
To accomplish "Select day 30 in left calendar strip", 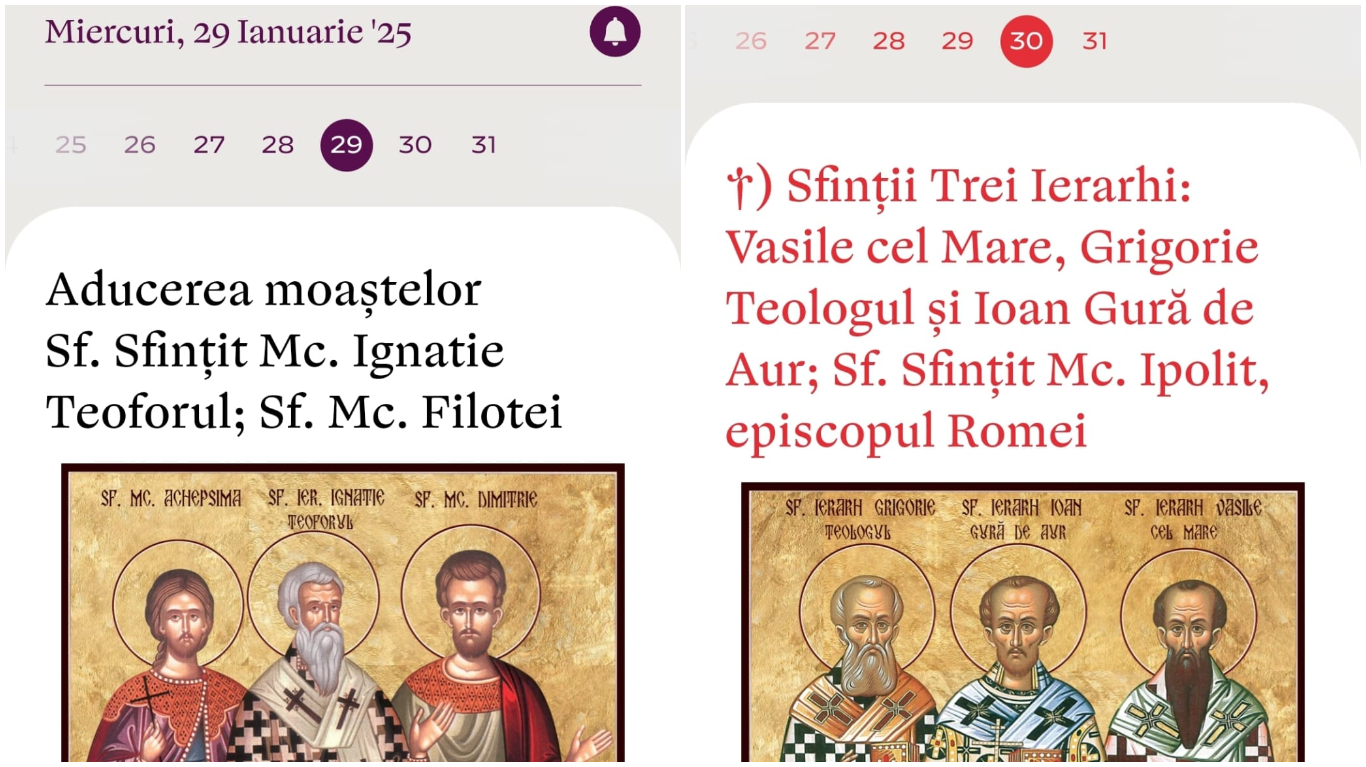I will [415, 145].
